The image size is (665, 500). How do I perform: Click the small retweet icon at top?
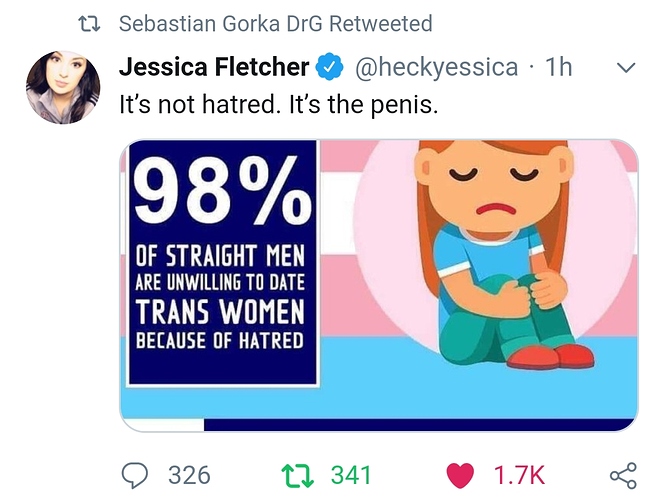tap(90, 24)
